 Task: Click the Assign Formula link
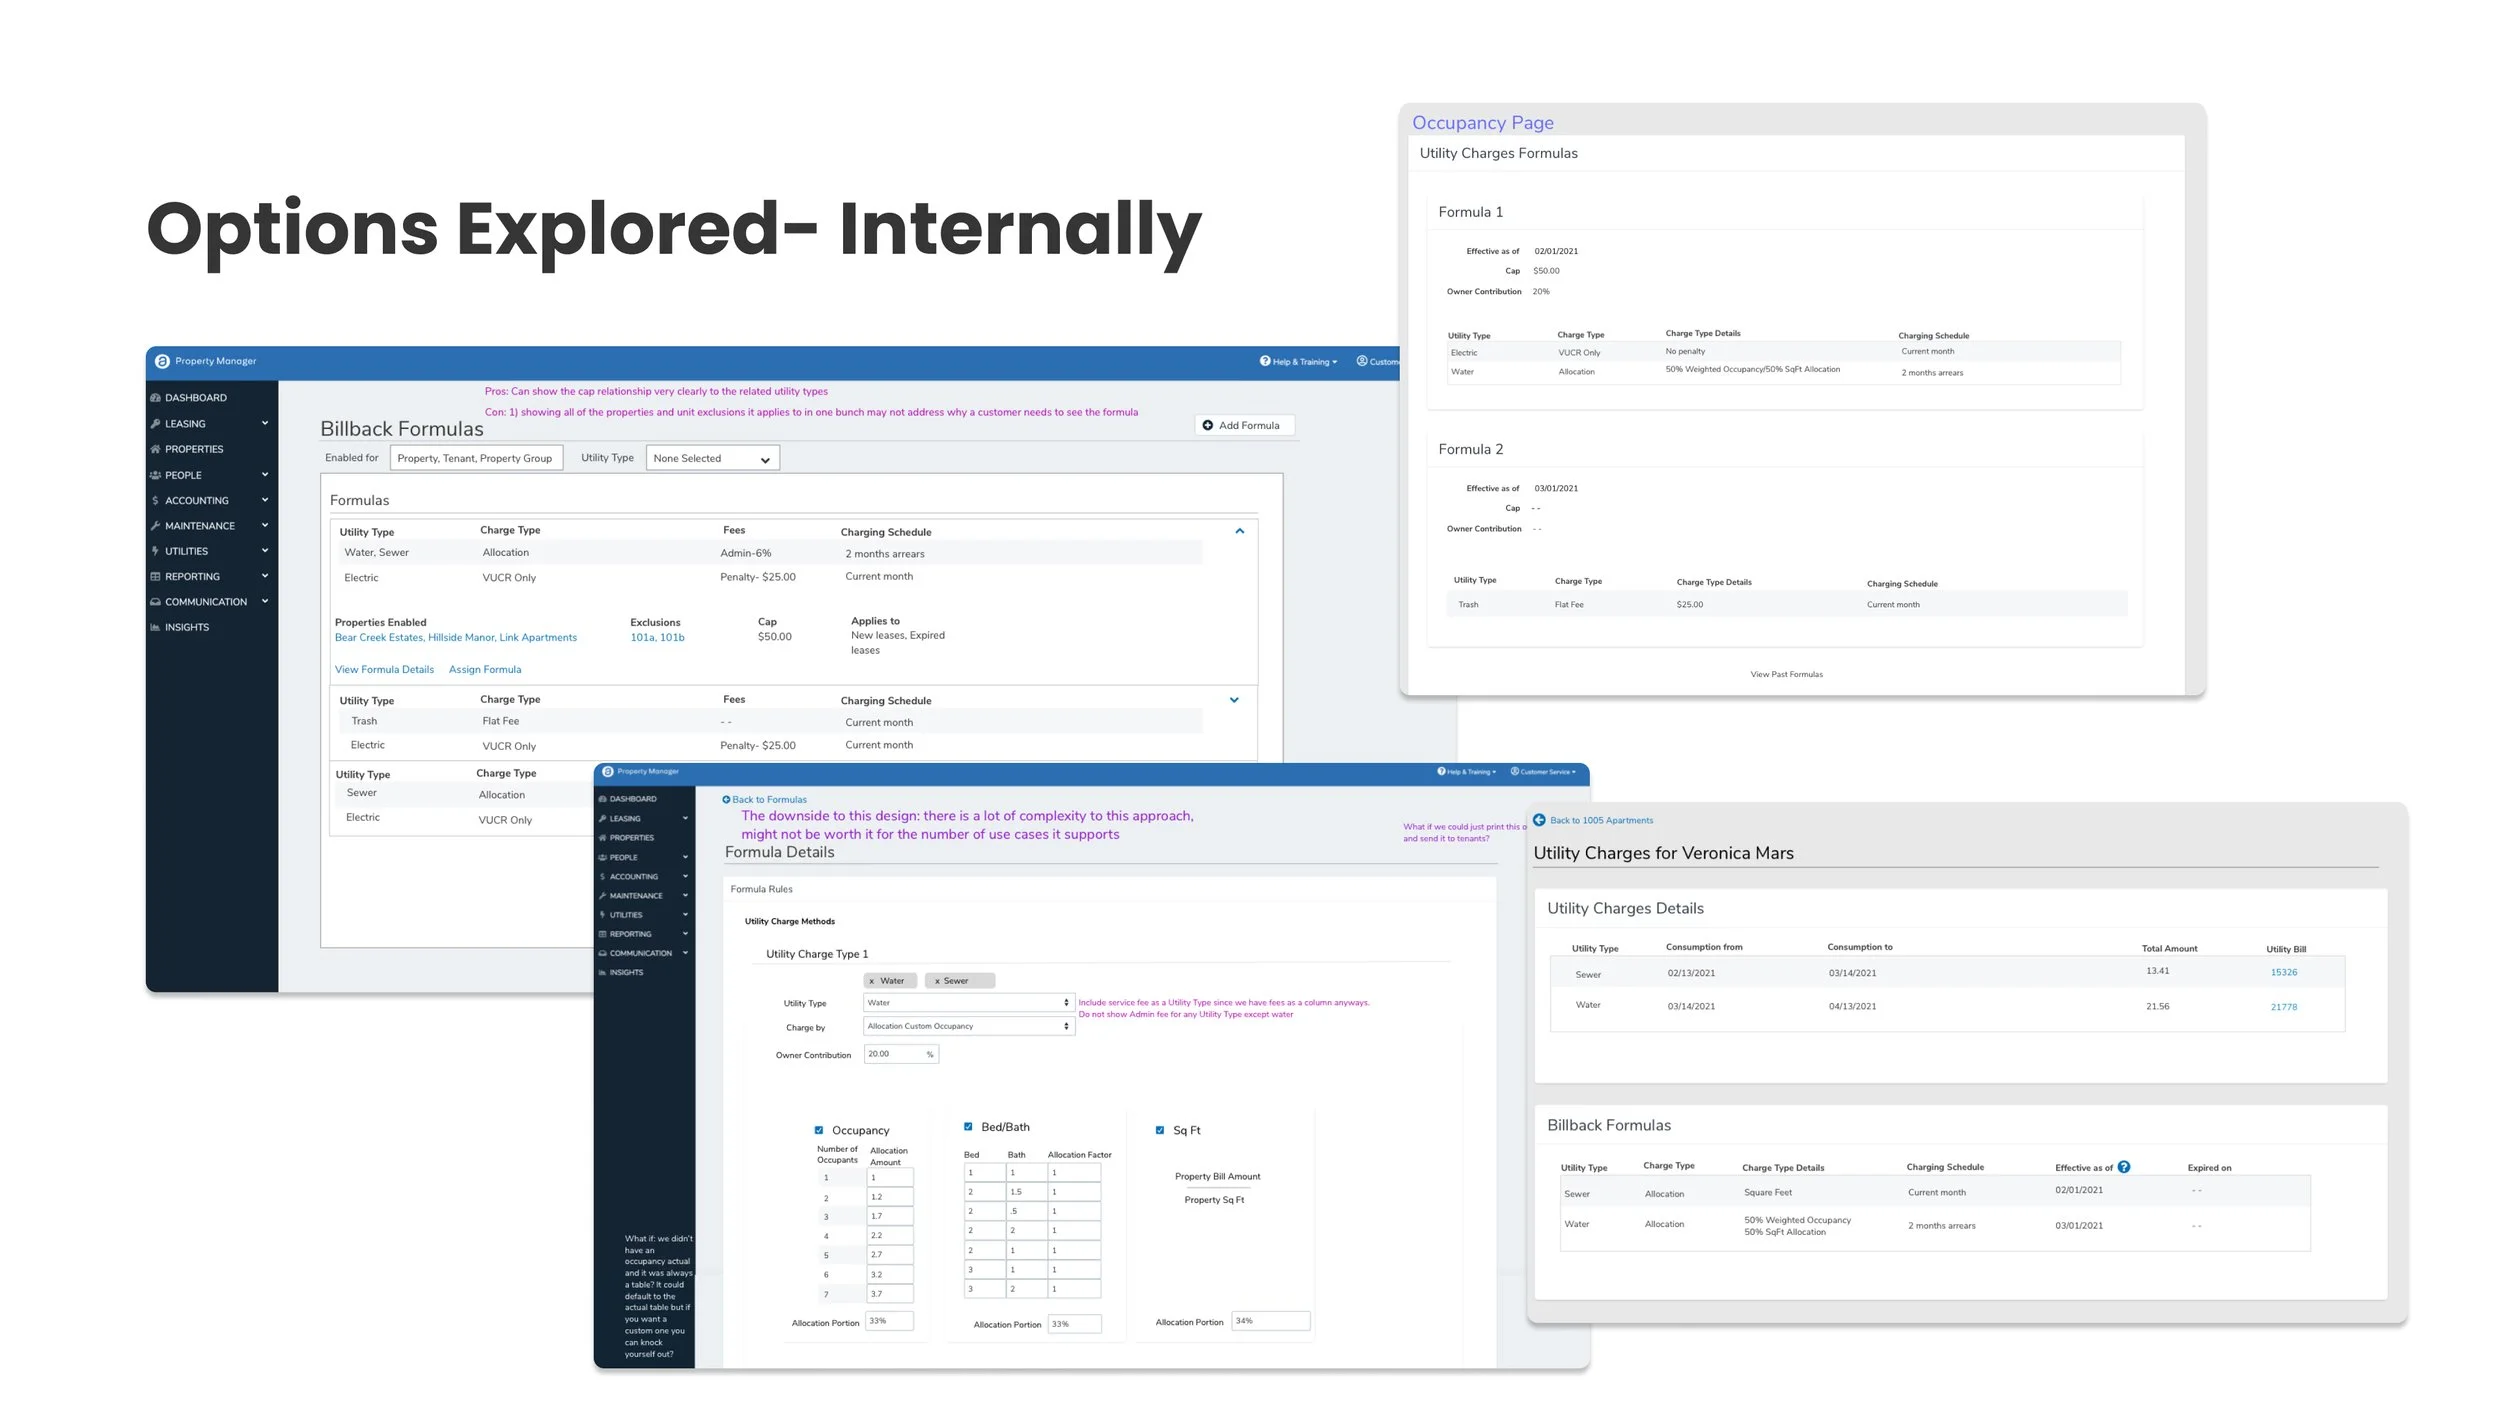pos(485,670)
